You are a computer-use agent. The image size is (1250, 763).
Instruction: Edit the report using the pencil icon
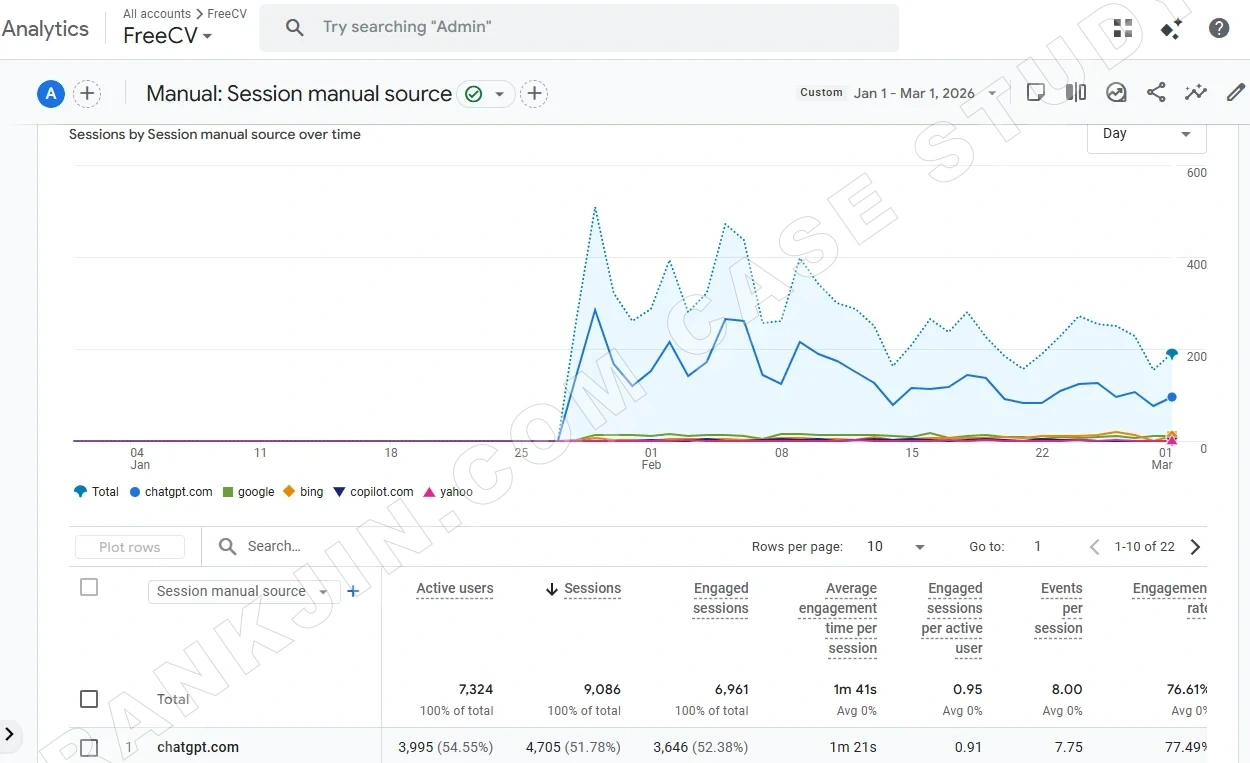tap(1236, 91)
